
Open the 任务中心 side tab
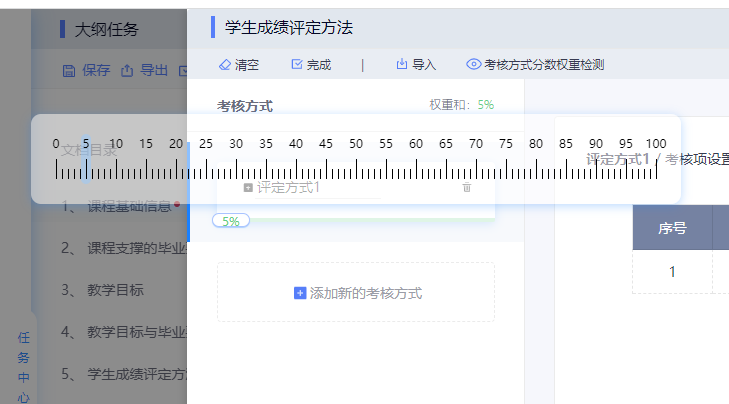pyautogui.click(x=23, y=367)
